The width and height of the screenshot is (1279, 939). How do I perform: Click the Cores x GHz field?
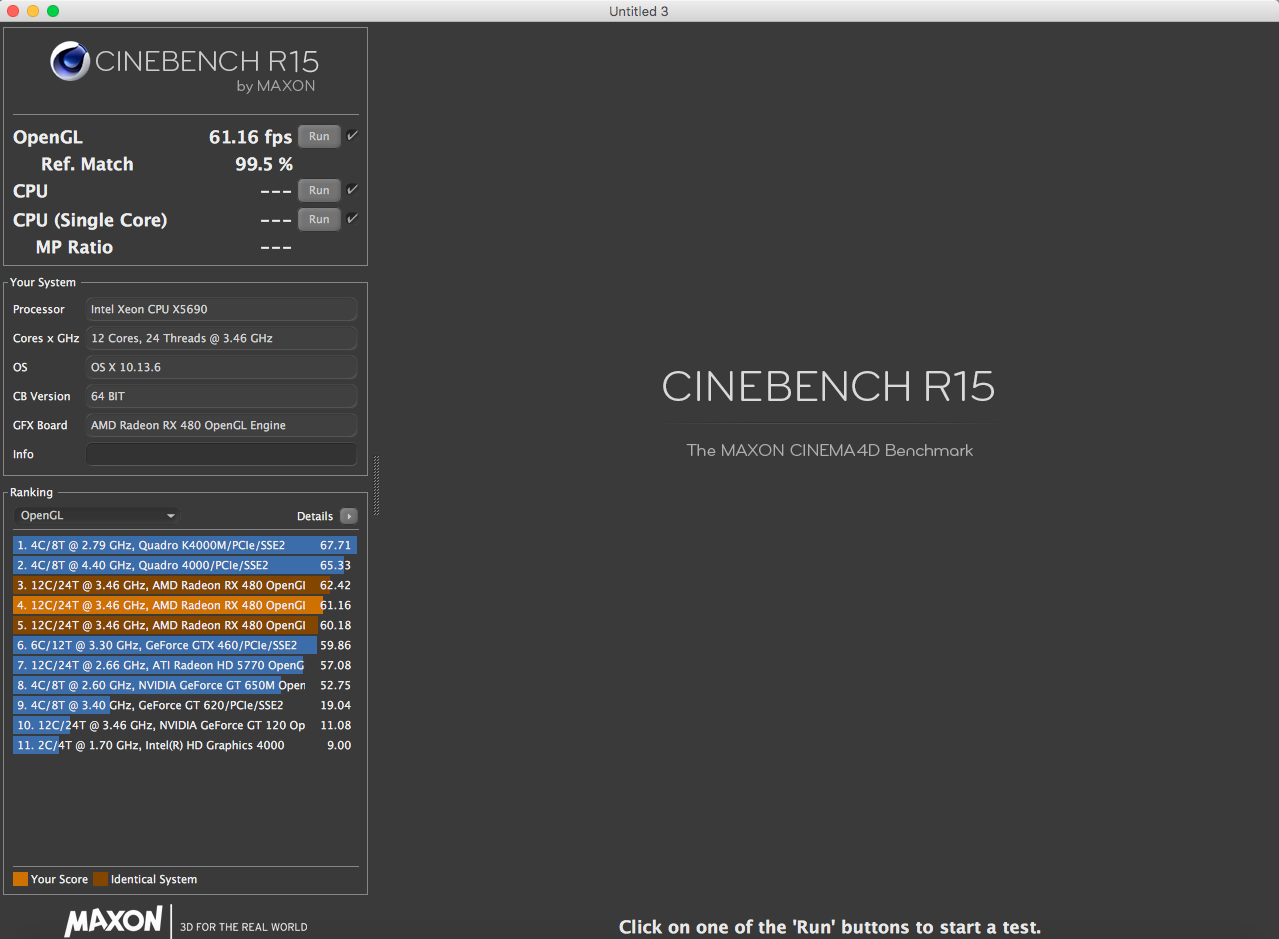point(221,338)
